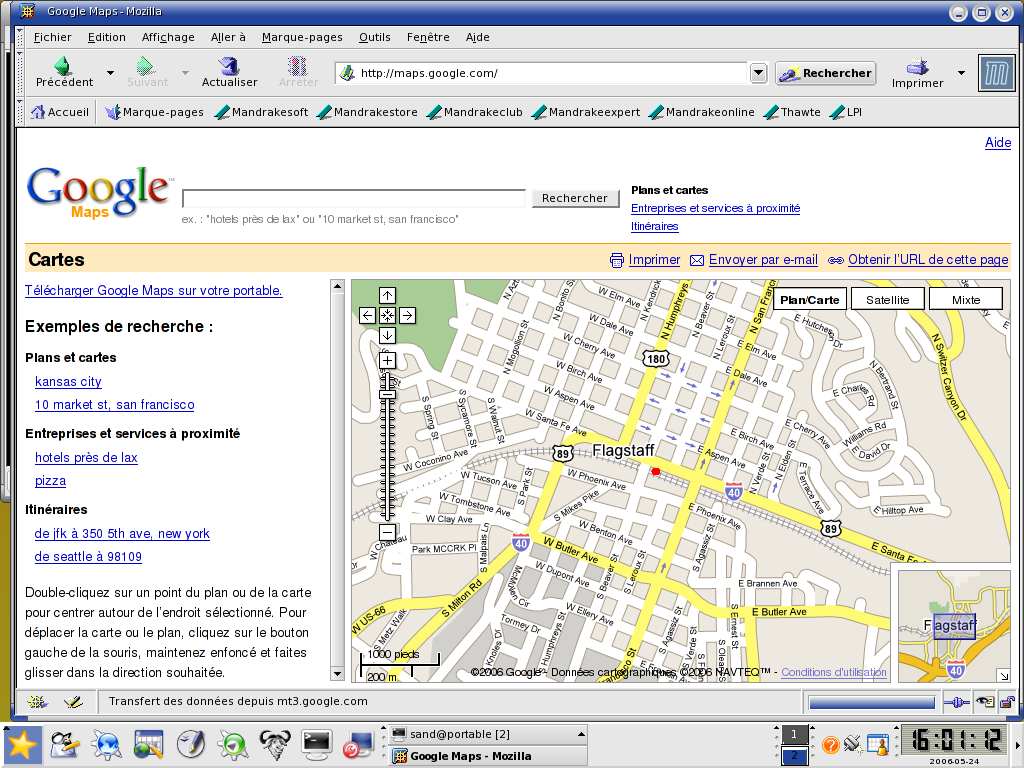The image size is (1024, 768).
Task: Open the Fichier menu
Action: click(x=52, y=37)
